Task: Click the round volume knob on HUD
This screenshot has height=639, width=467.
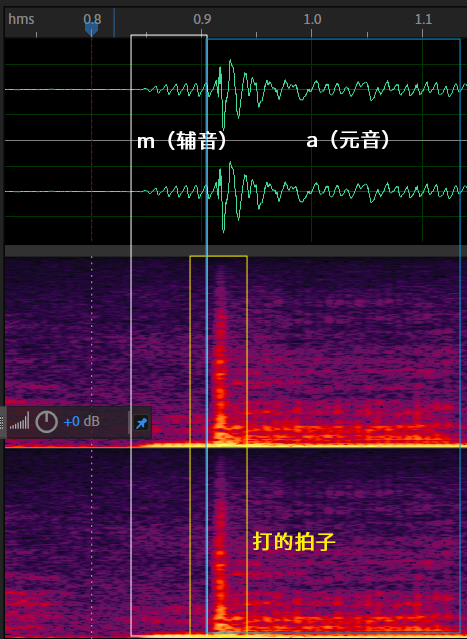Action: [46, 421]
